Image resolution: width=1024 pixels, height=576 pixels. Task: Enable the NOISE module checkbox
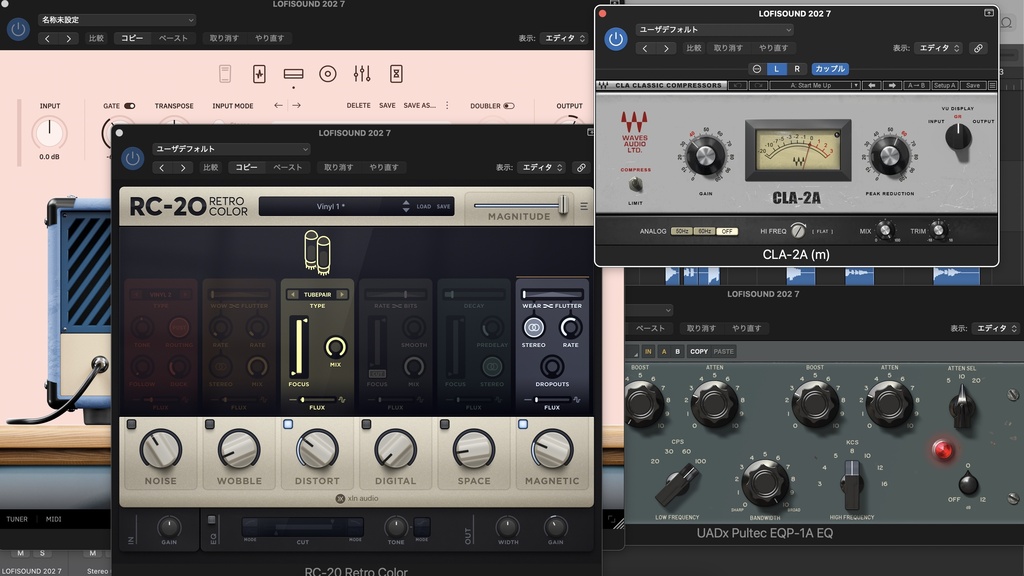click(131, 424)
